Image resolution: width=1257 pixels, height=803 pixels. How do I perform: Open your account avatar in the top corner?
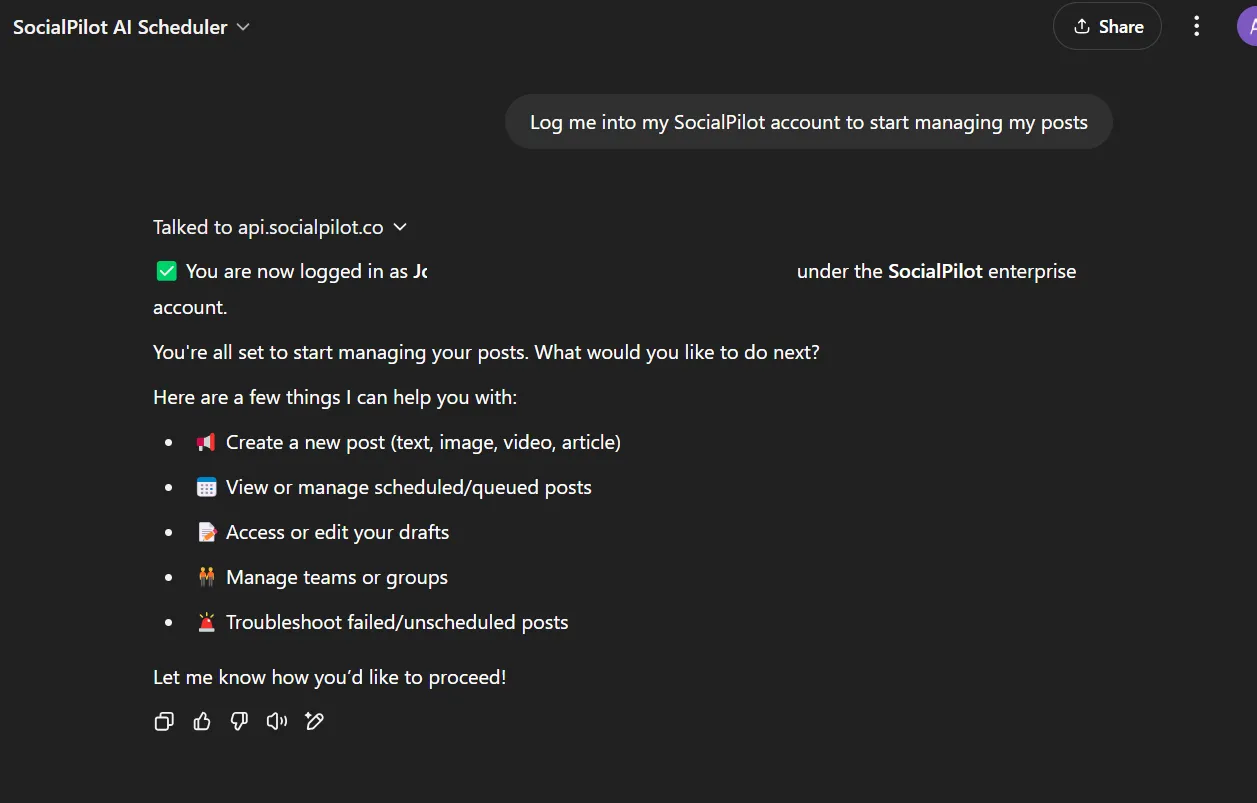point(1247,26)
